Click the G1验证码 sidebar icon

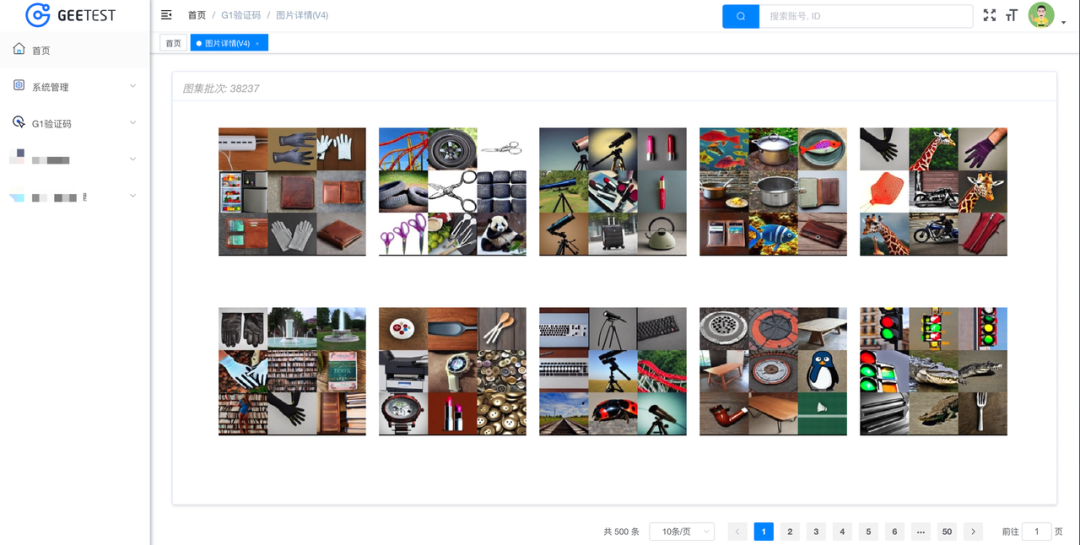19,122
